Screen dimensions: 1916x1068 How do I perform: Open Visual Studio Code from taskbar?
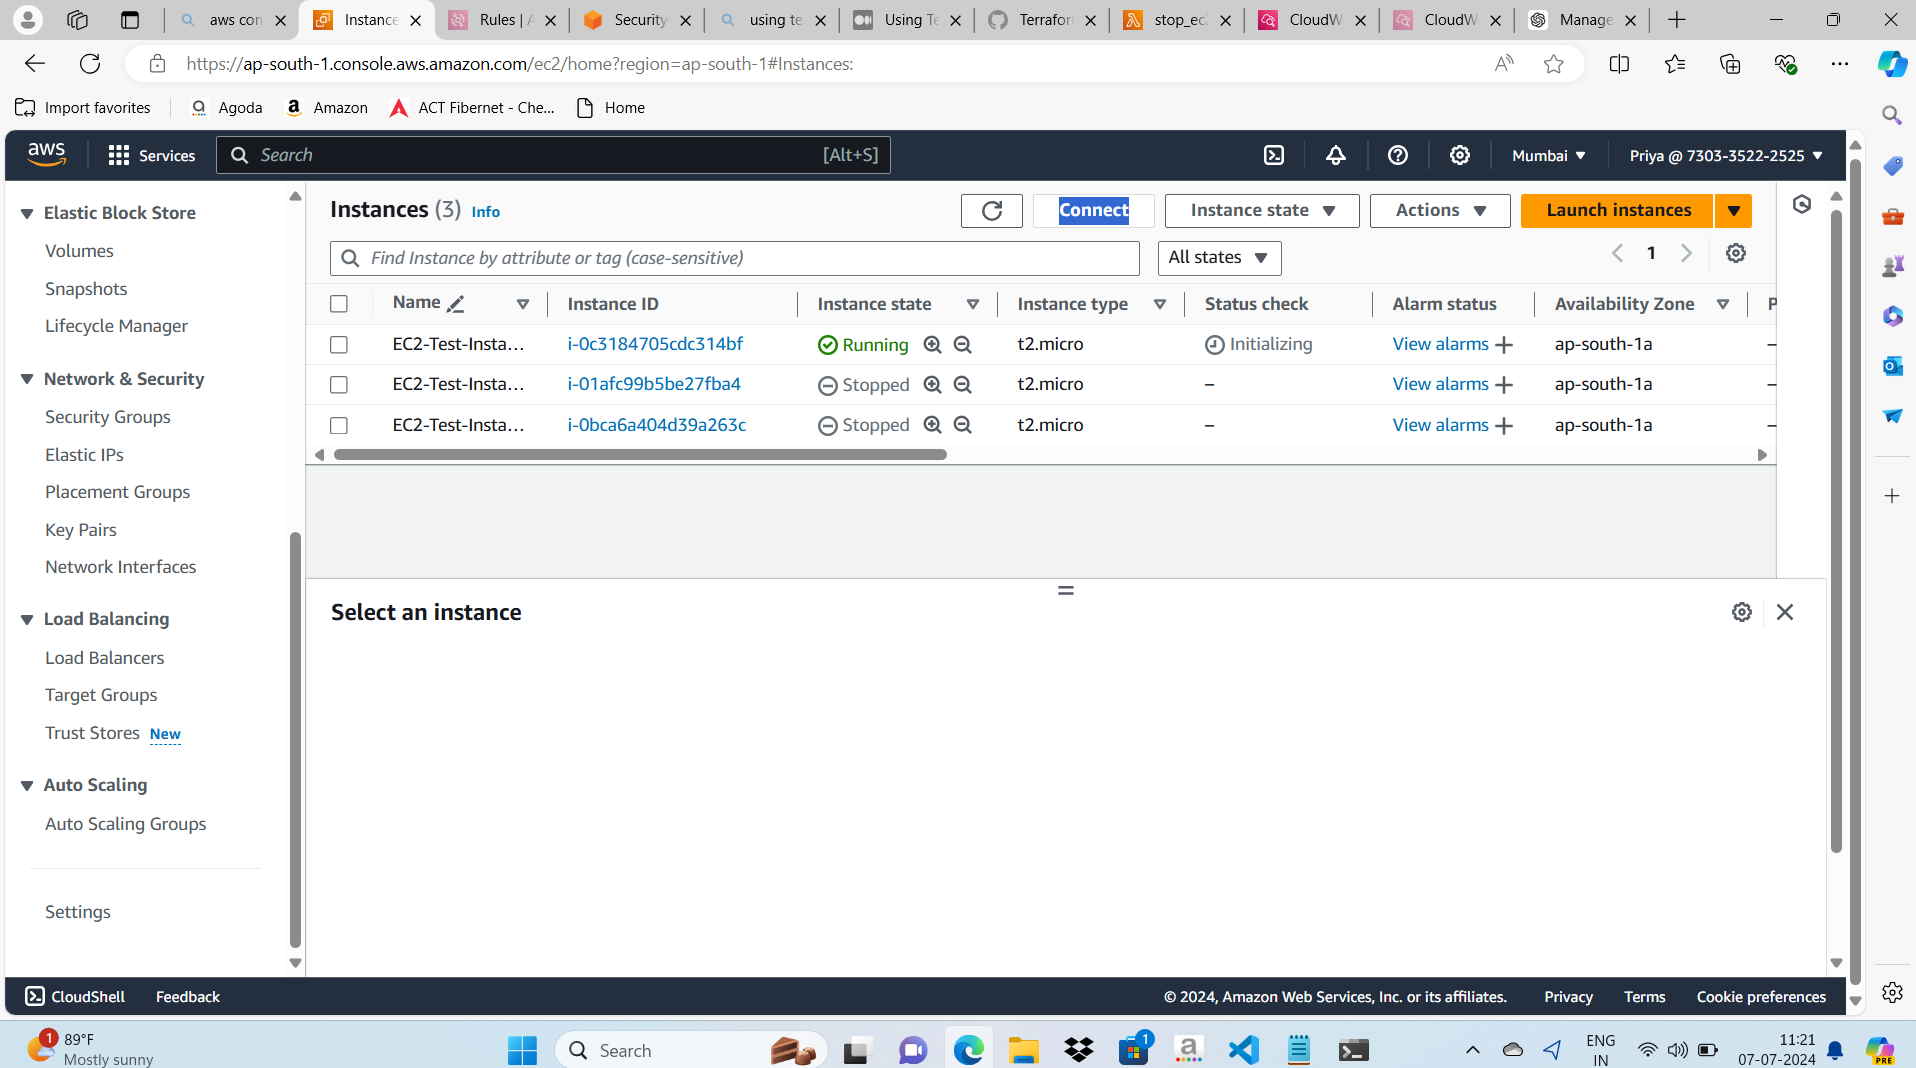point(1244,1050)
